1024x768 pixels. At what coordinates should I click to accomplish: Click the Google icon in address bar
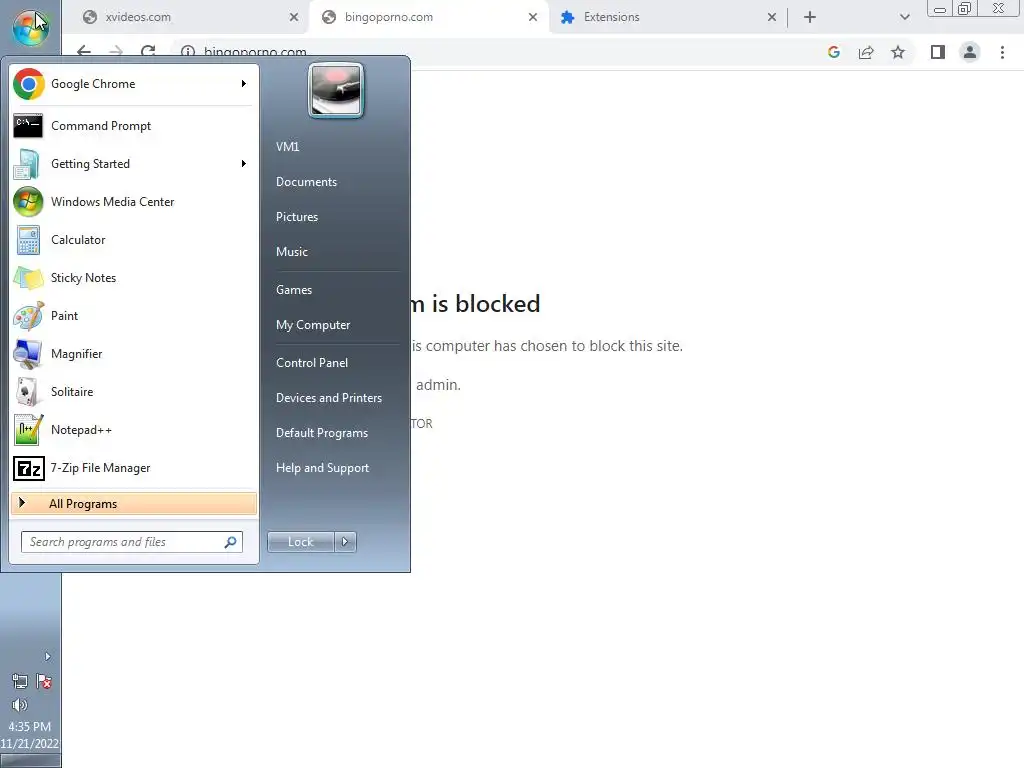834,52
